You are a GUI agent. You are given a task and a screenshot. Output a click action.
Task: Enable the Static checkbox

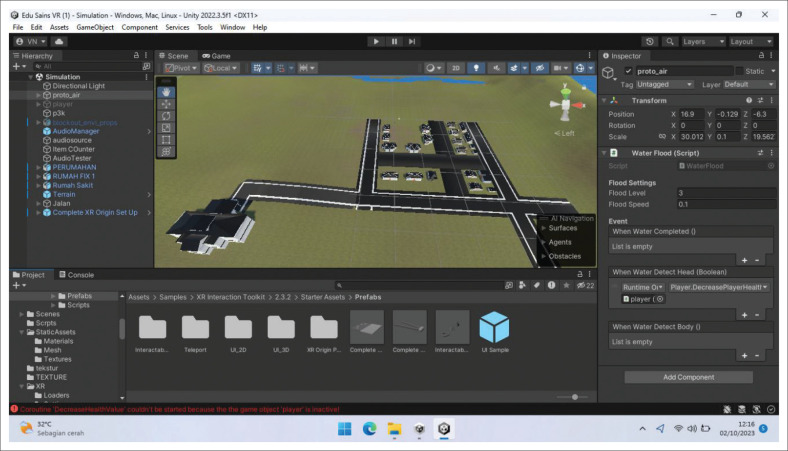tap(741, 71)
